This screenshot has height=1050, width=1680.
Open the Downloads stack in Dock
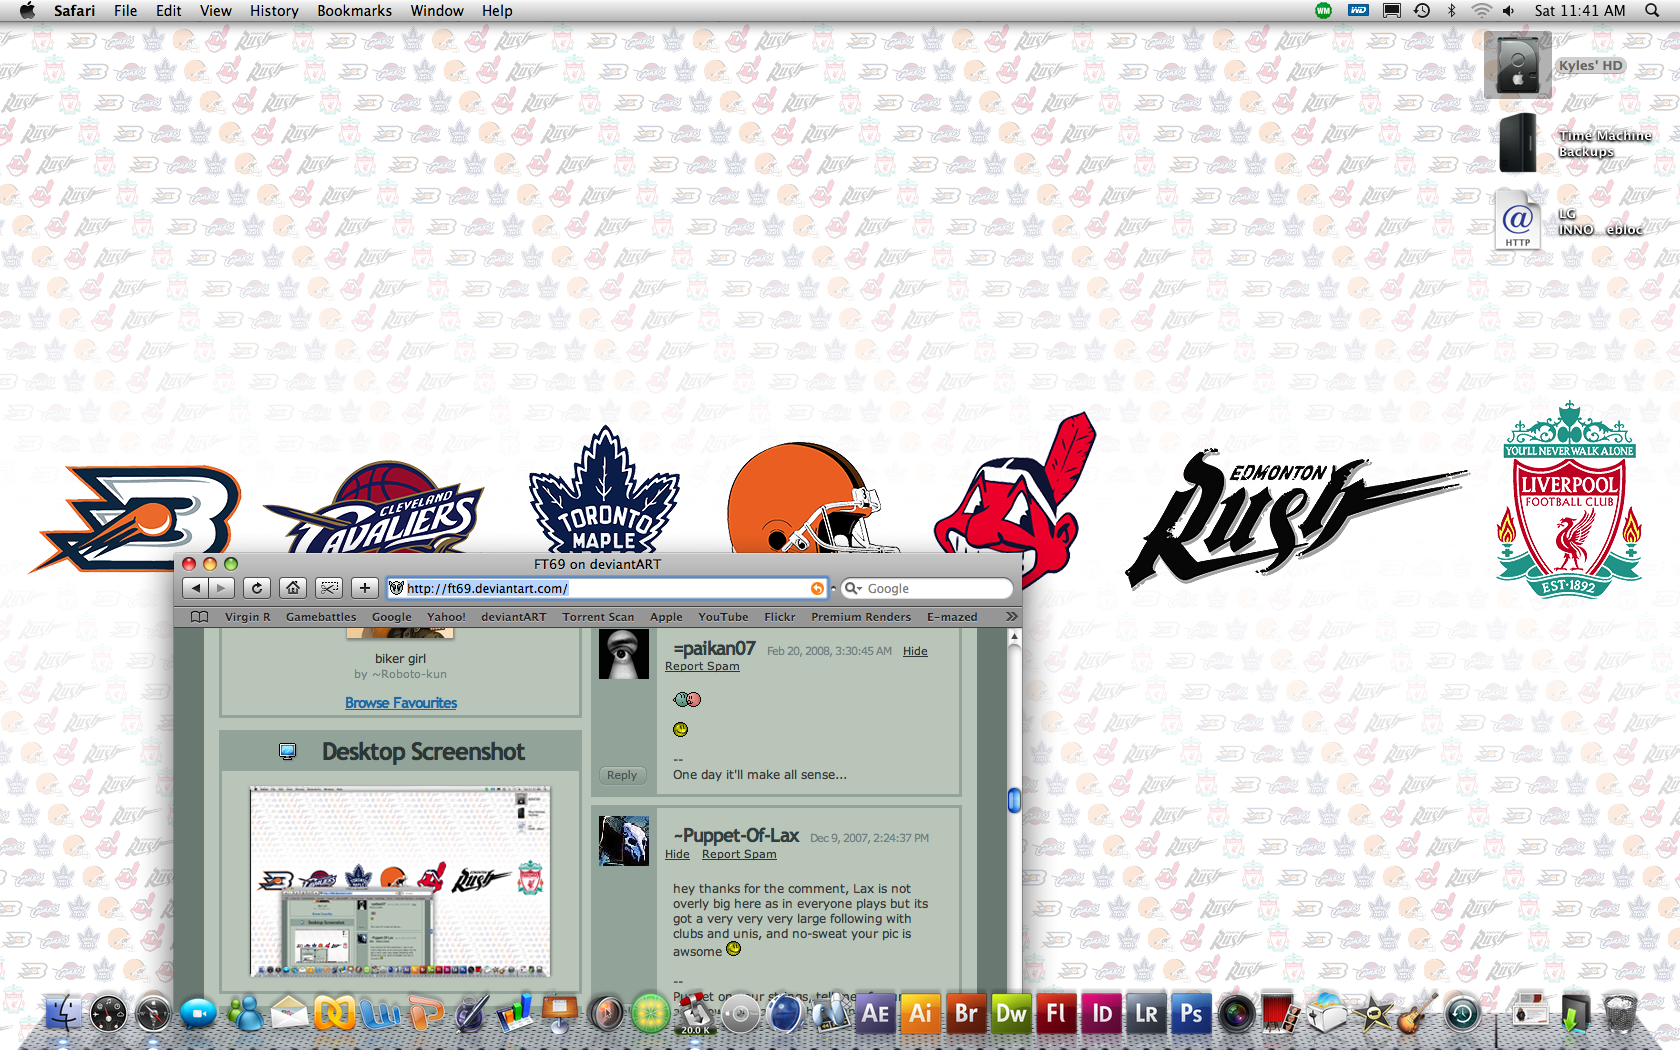(x=1575, y=1013)
